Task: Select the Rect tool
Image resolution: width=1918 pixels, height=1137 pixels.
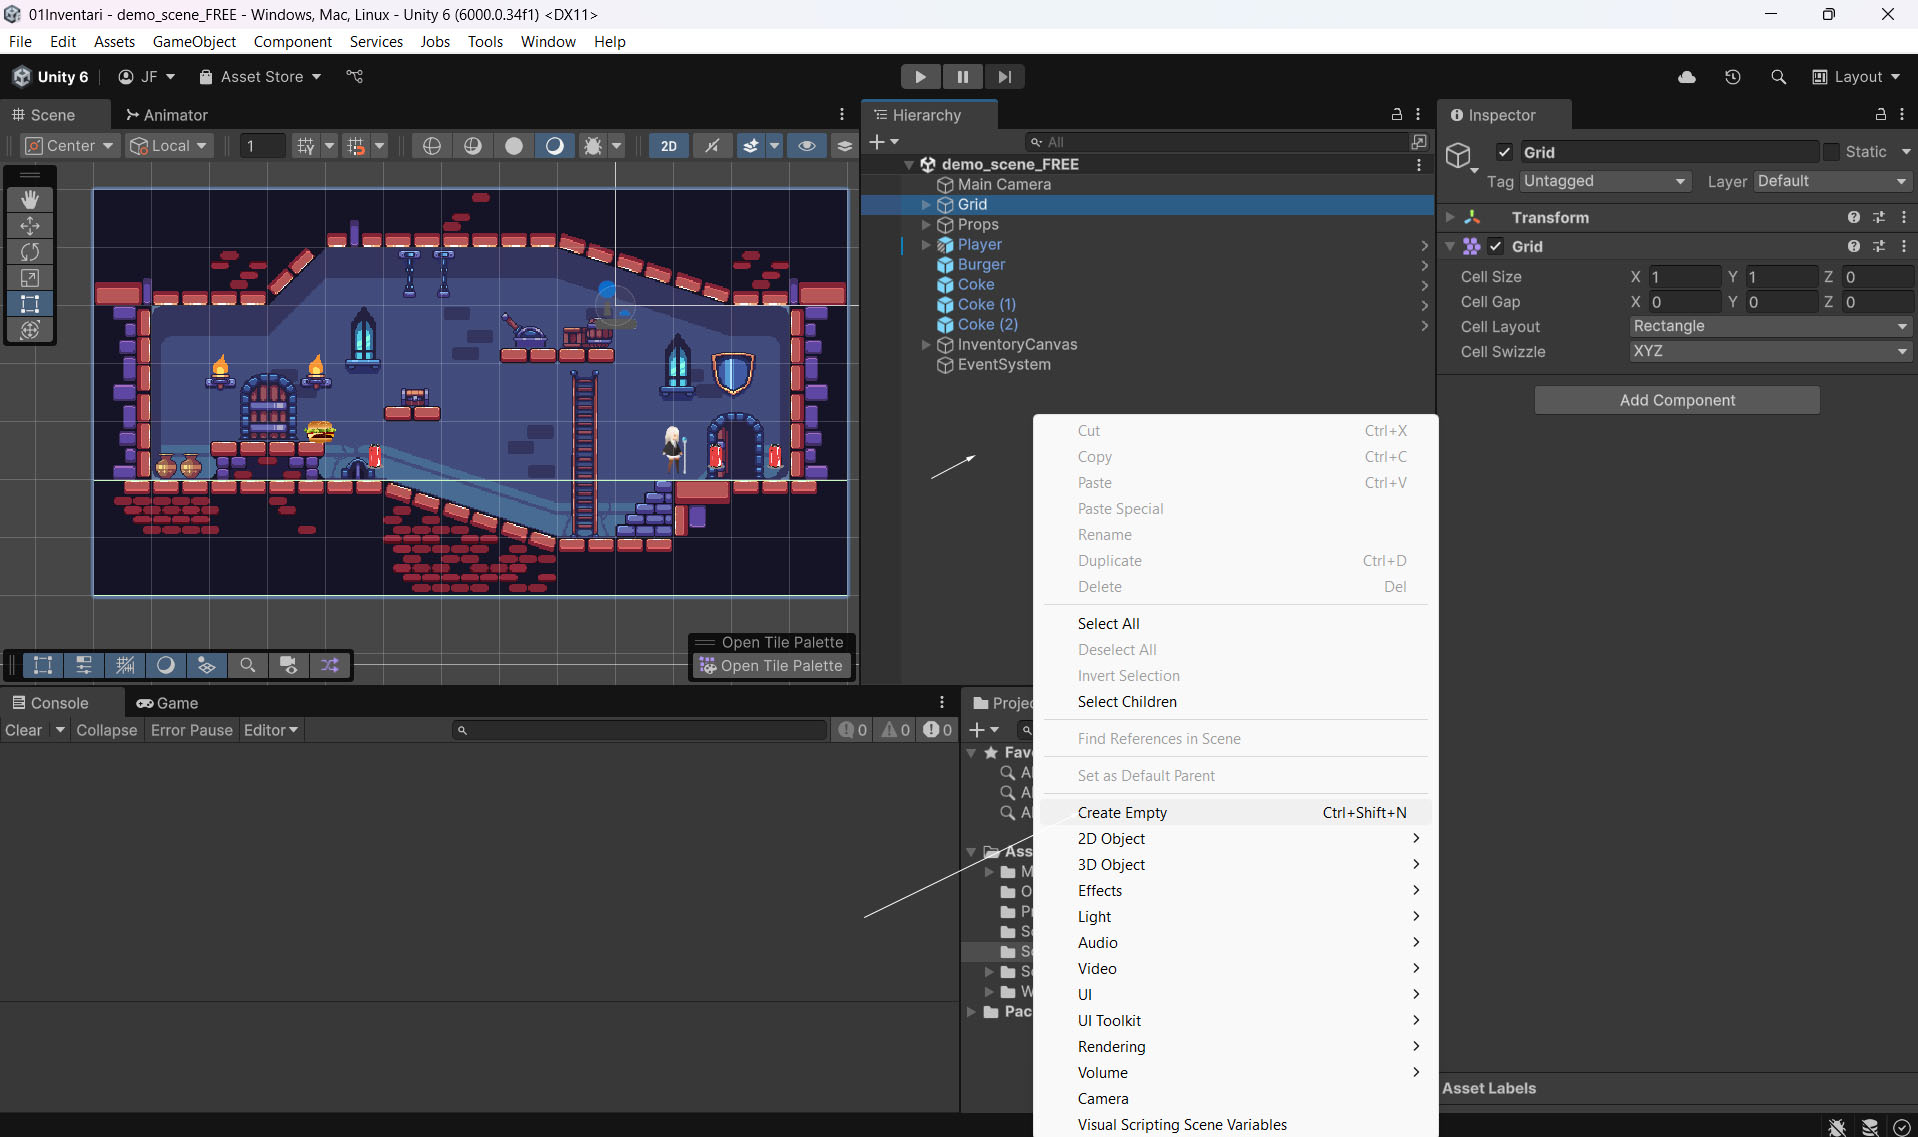Action: coord(30,304)
